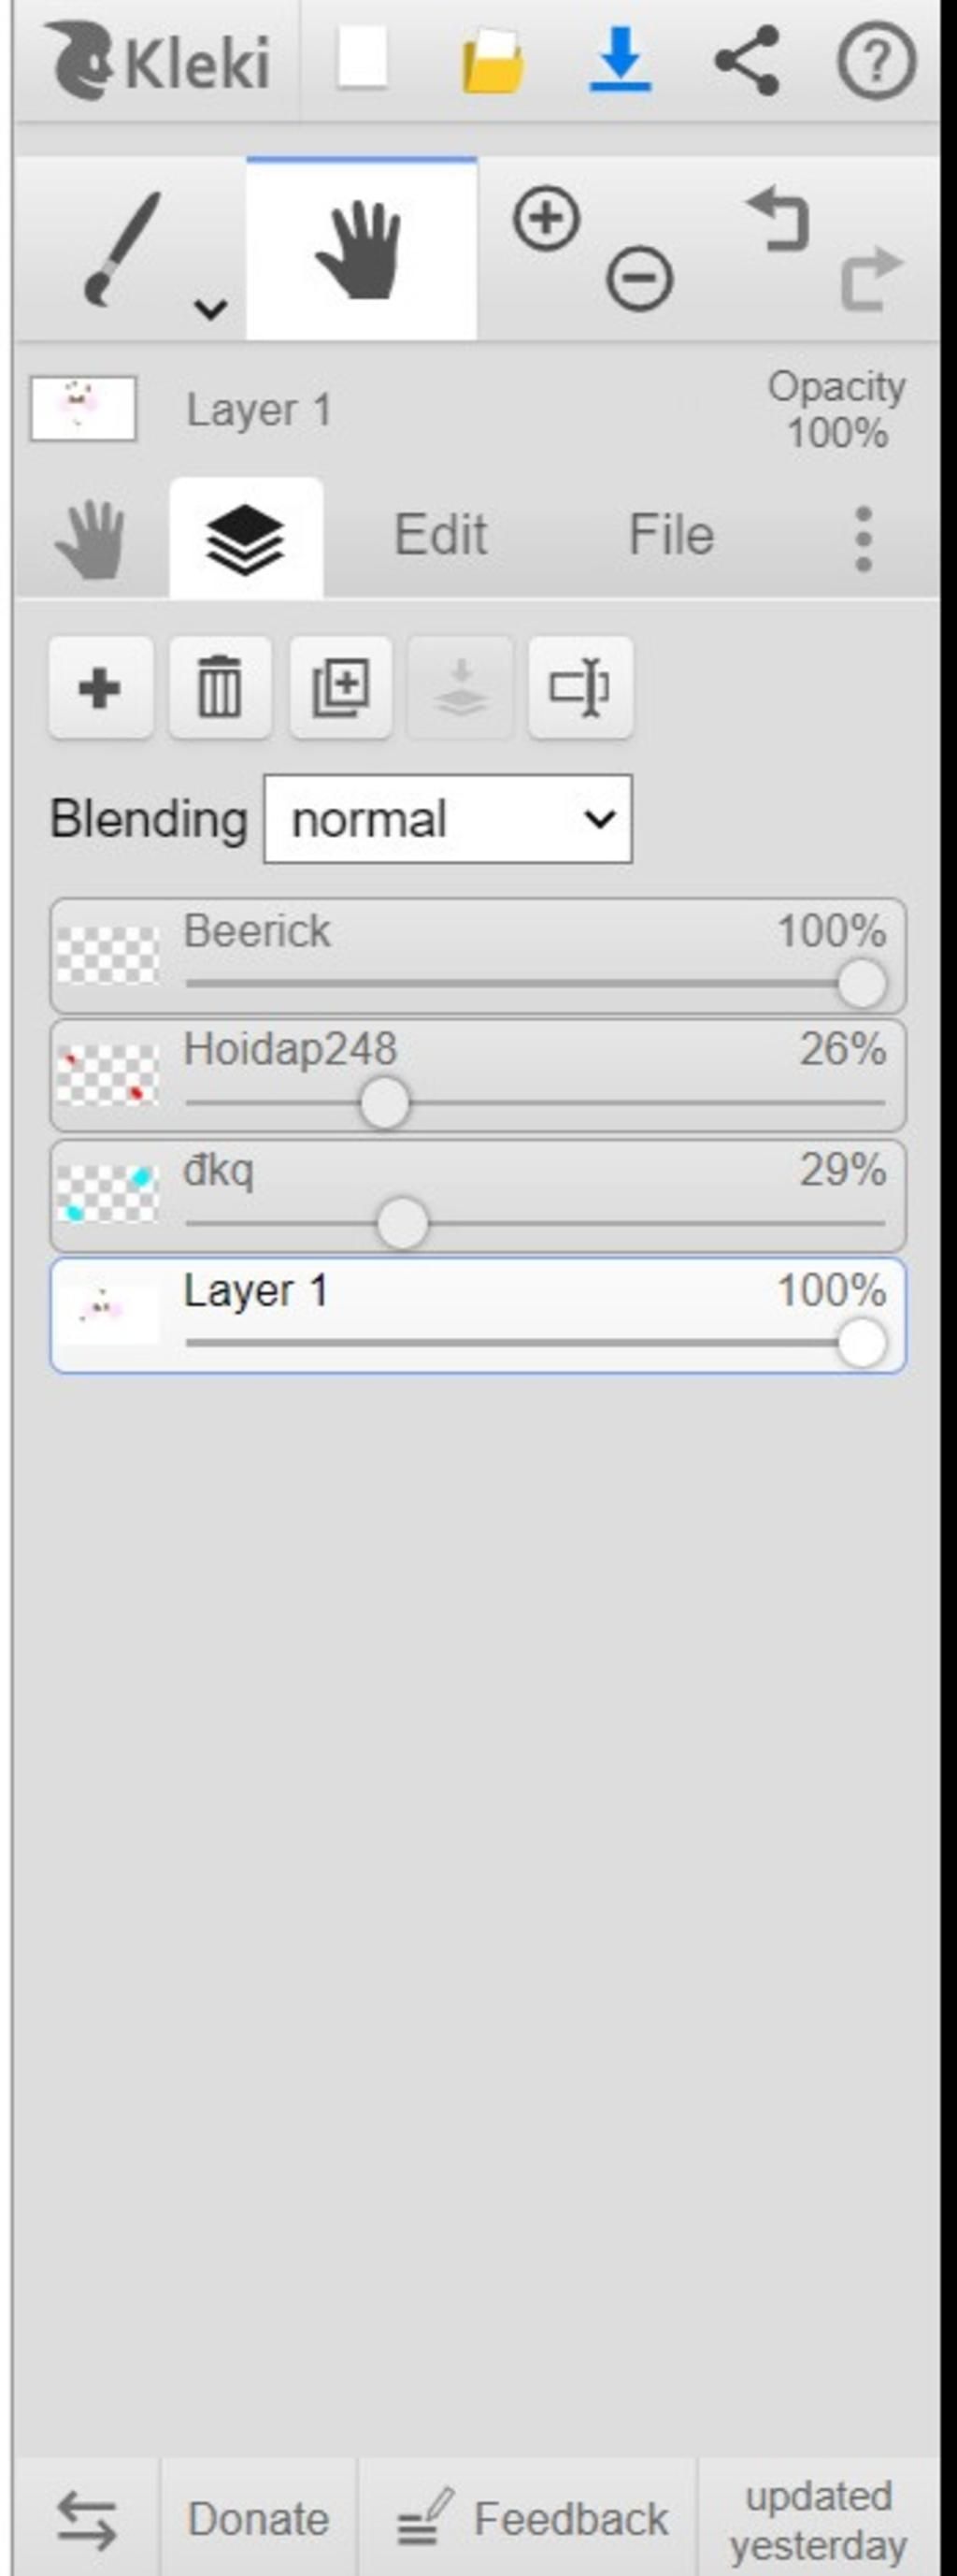The image size is (957, 2576).
Task: Click the redo arrow
Action: 870,280
